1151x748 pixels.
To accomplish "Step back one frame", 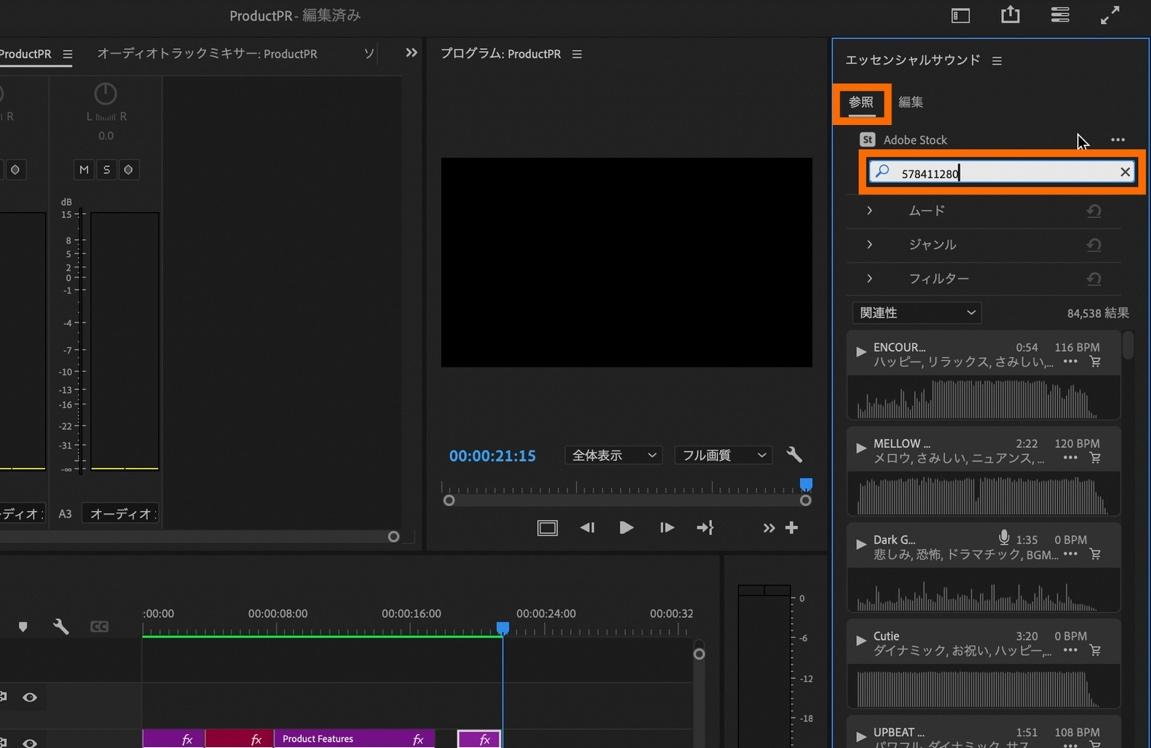I will tap(587, 528).
